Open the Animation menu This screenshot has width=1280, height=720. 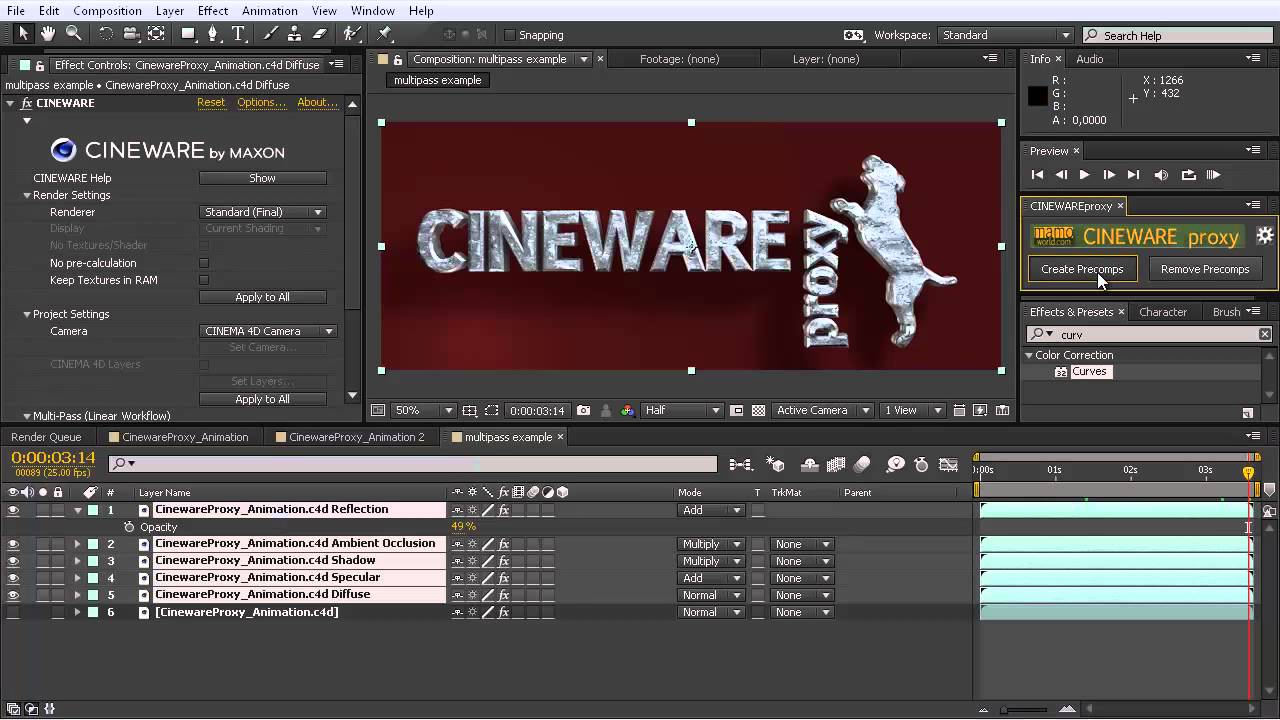pos(269,11)
